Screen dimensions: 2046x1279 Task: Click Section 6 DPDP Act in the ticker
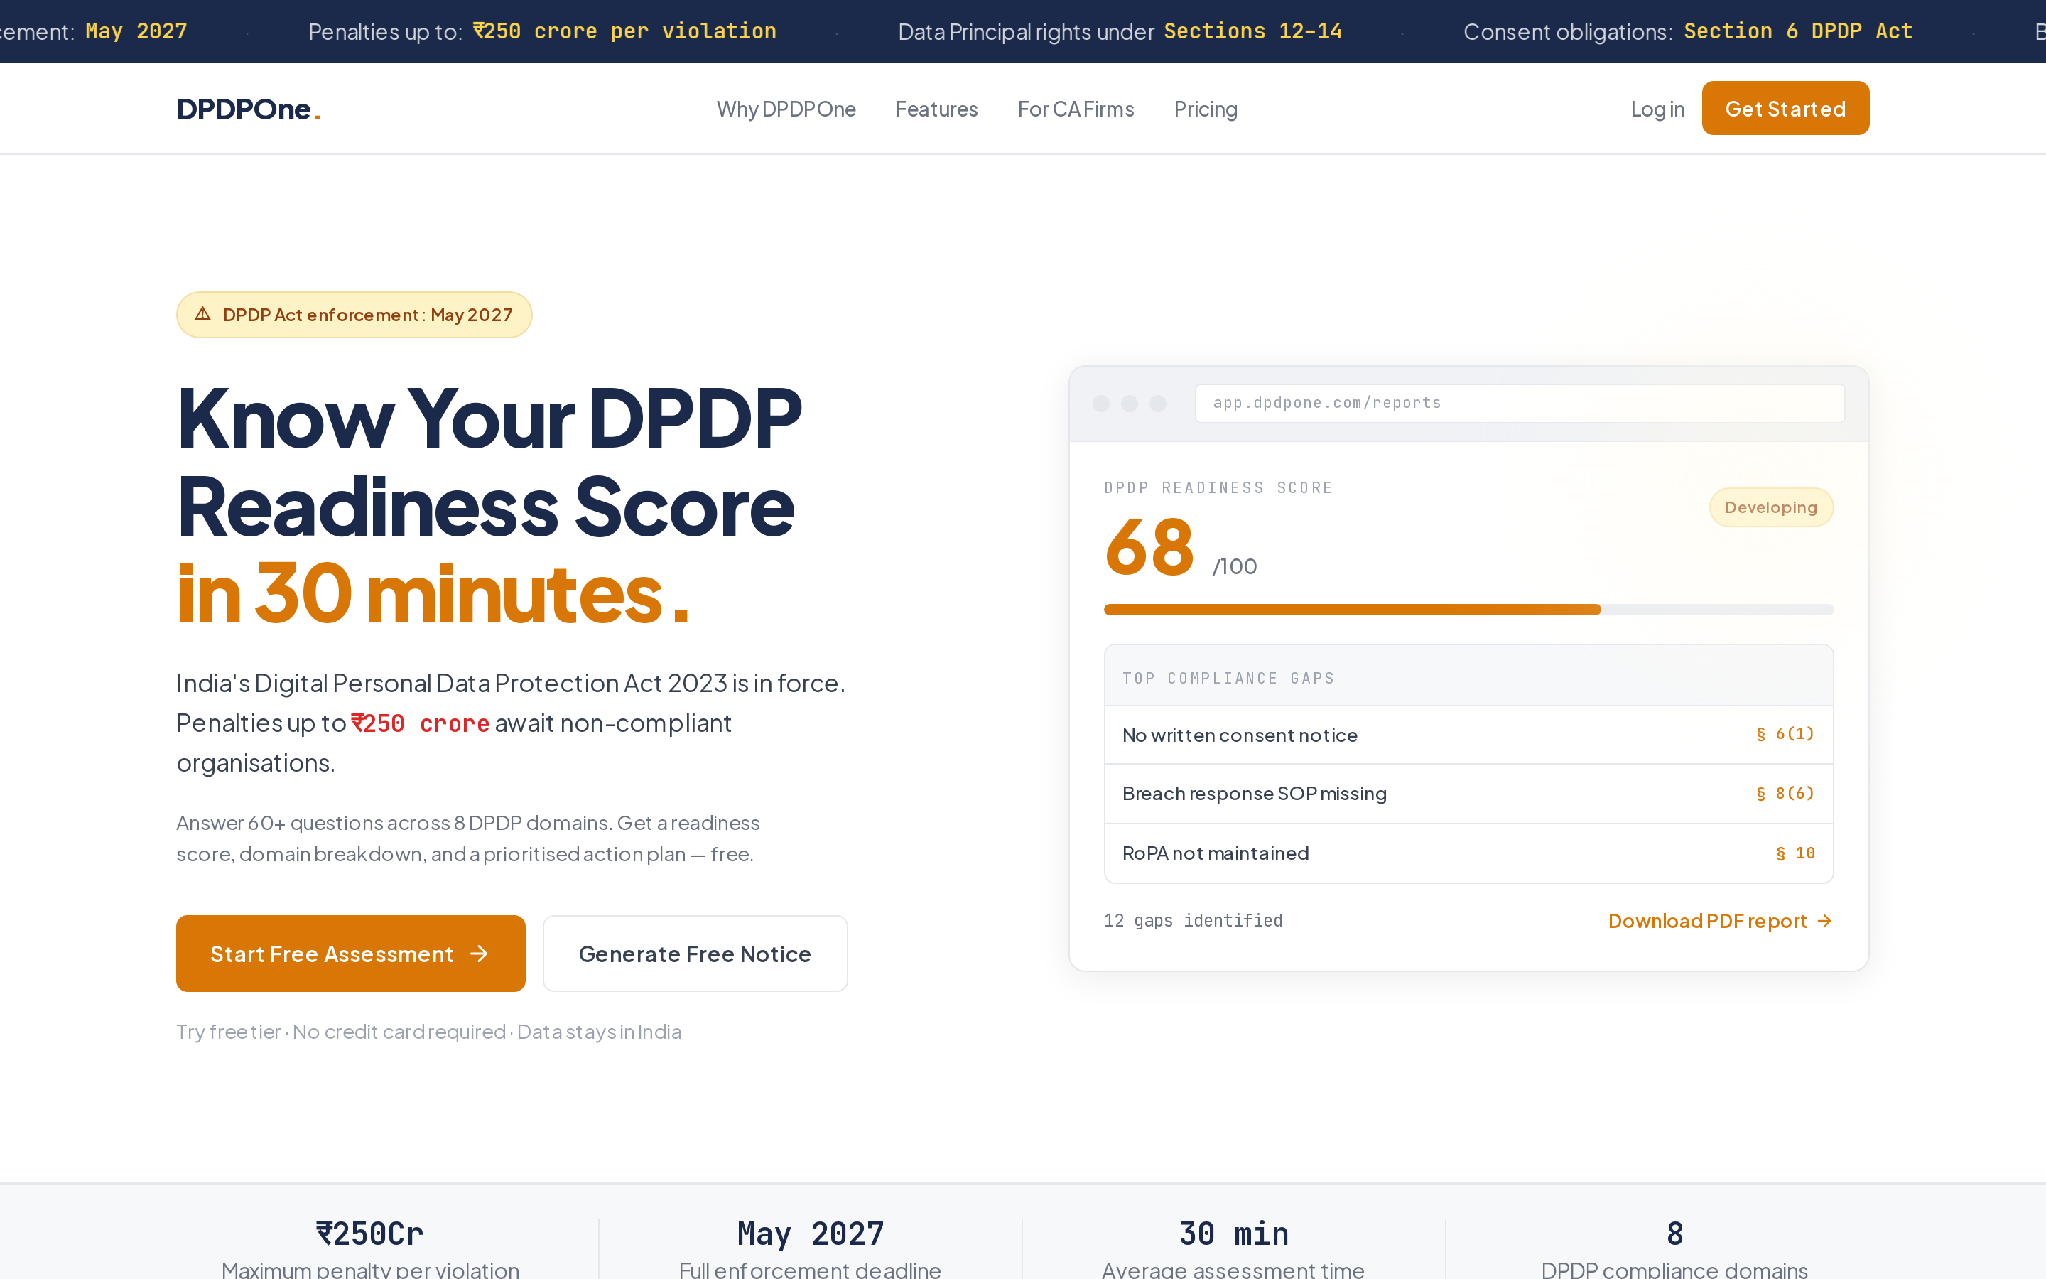tap(1798, 31)
